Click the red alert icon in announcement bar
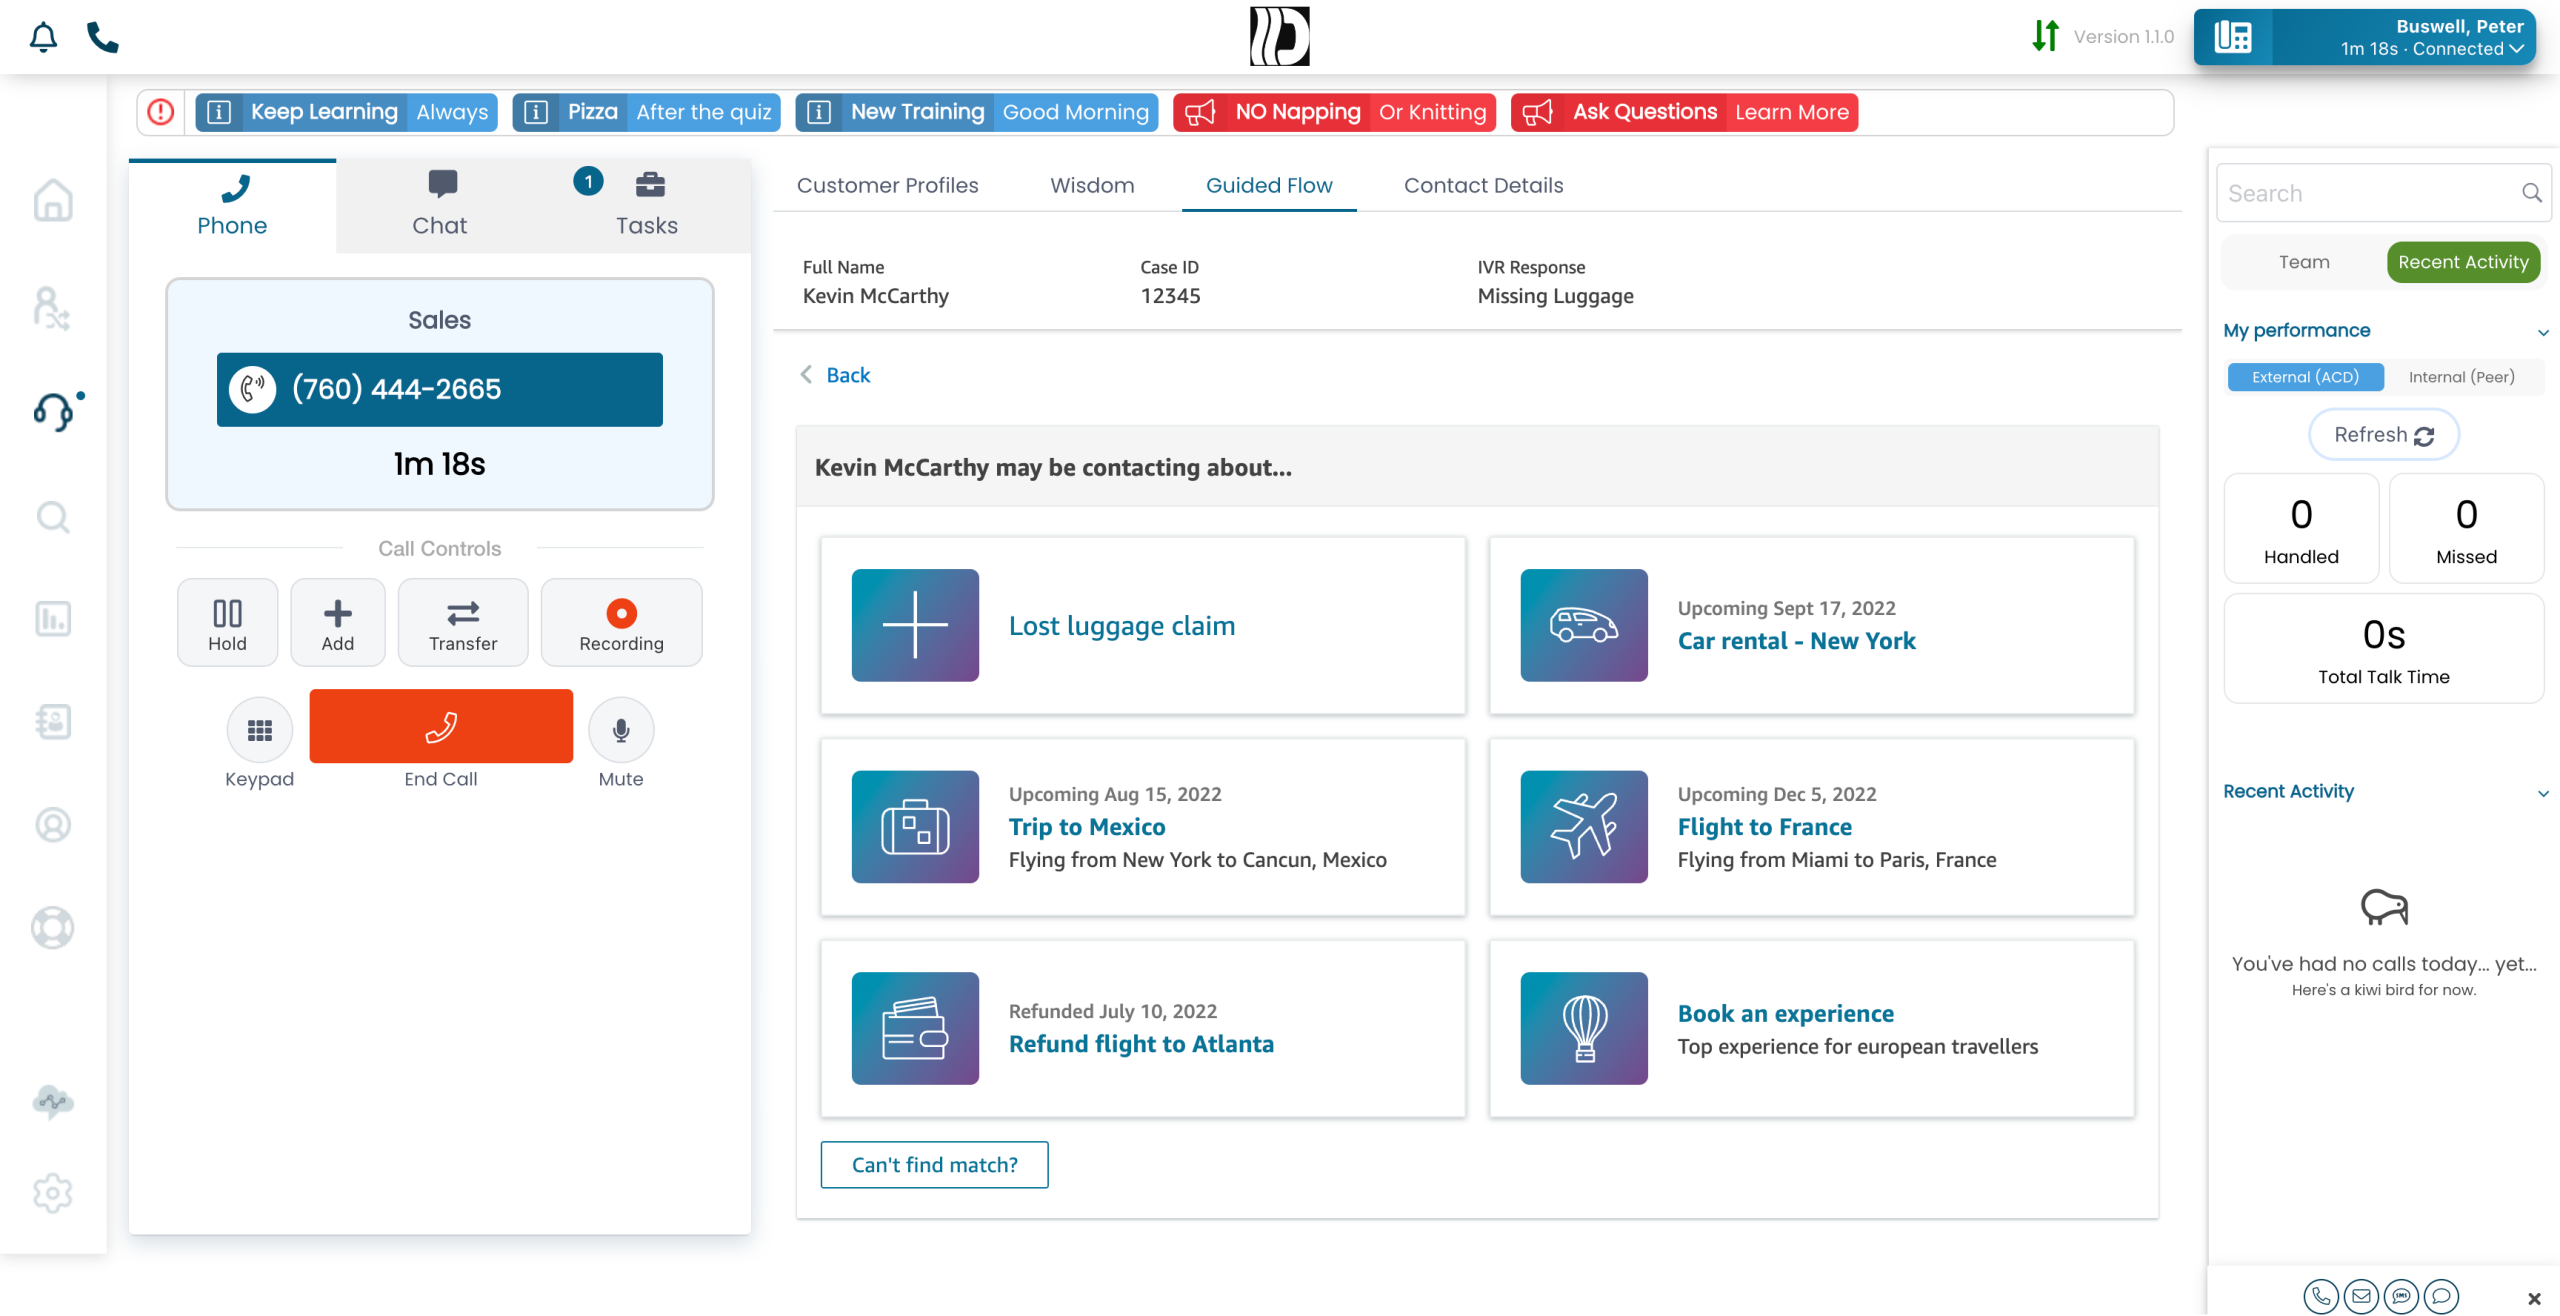 (x=161, y=112)
